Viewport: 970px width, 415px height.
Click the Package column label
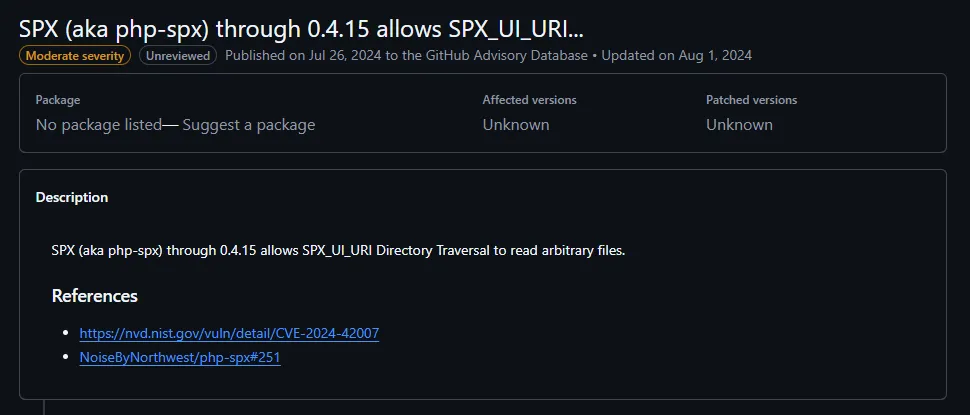coord(58,100)
